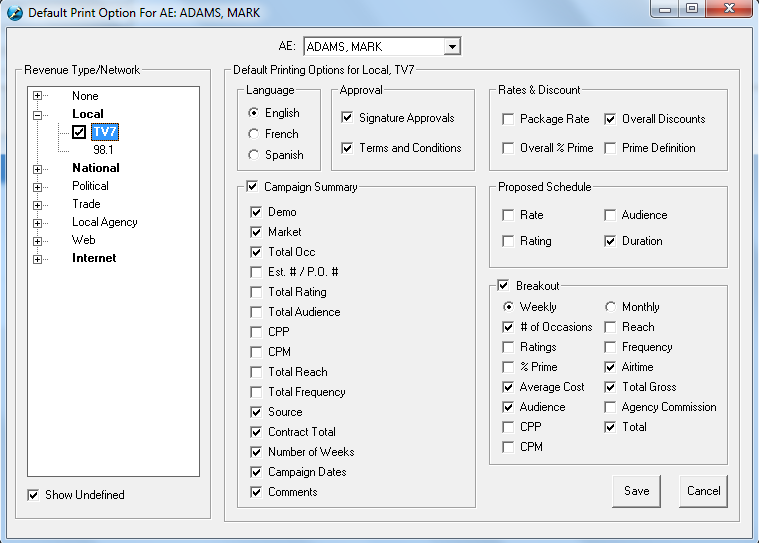Viewport: 759px width, 543px height.
Task: Click inside the AE name field
Action: click(372, 47)
